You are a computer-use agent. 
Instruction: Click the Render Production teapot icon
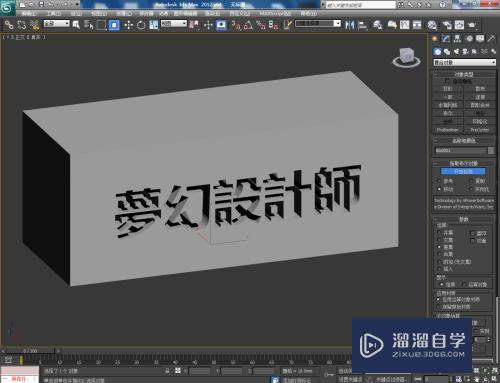(x=472, y=25)
